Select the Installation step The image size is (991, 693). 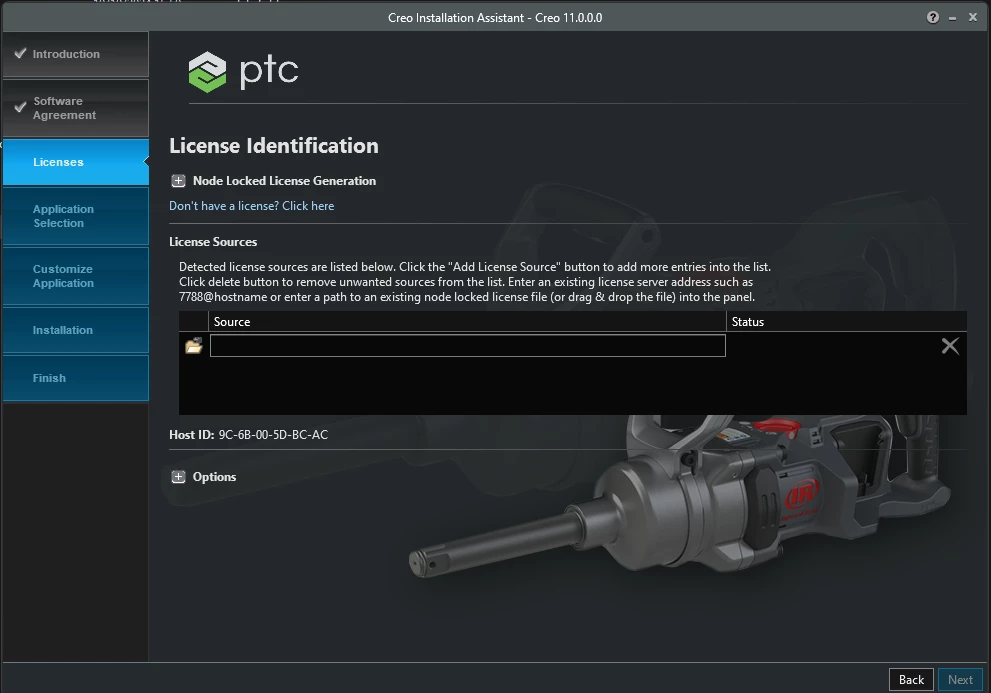[76, 330]
